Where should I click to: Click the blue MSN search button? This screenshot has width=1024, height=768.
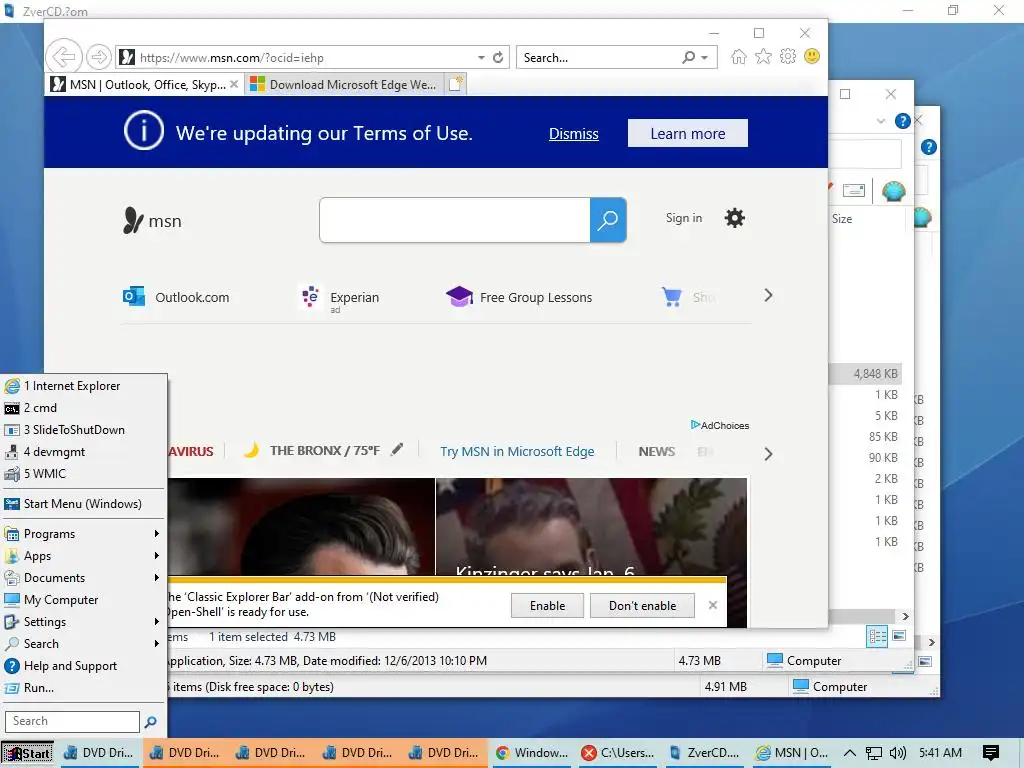pyautogui.click(x=608, y=220)
